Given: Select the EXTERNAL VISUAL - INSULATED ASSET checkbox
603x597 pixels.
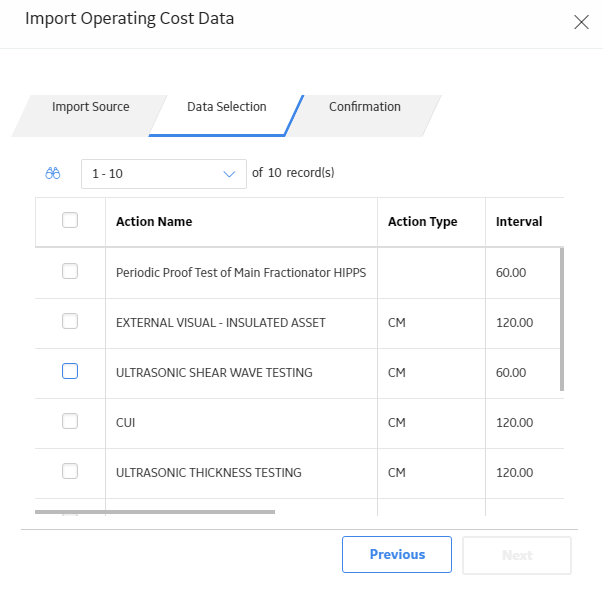Looking at the screenshot, I should pos(70,321).
